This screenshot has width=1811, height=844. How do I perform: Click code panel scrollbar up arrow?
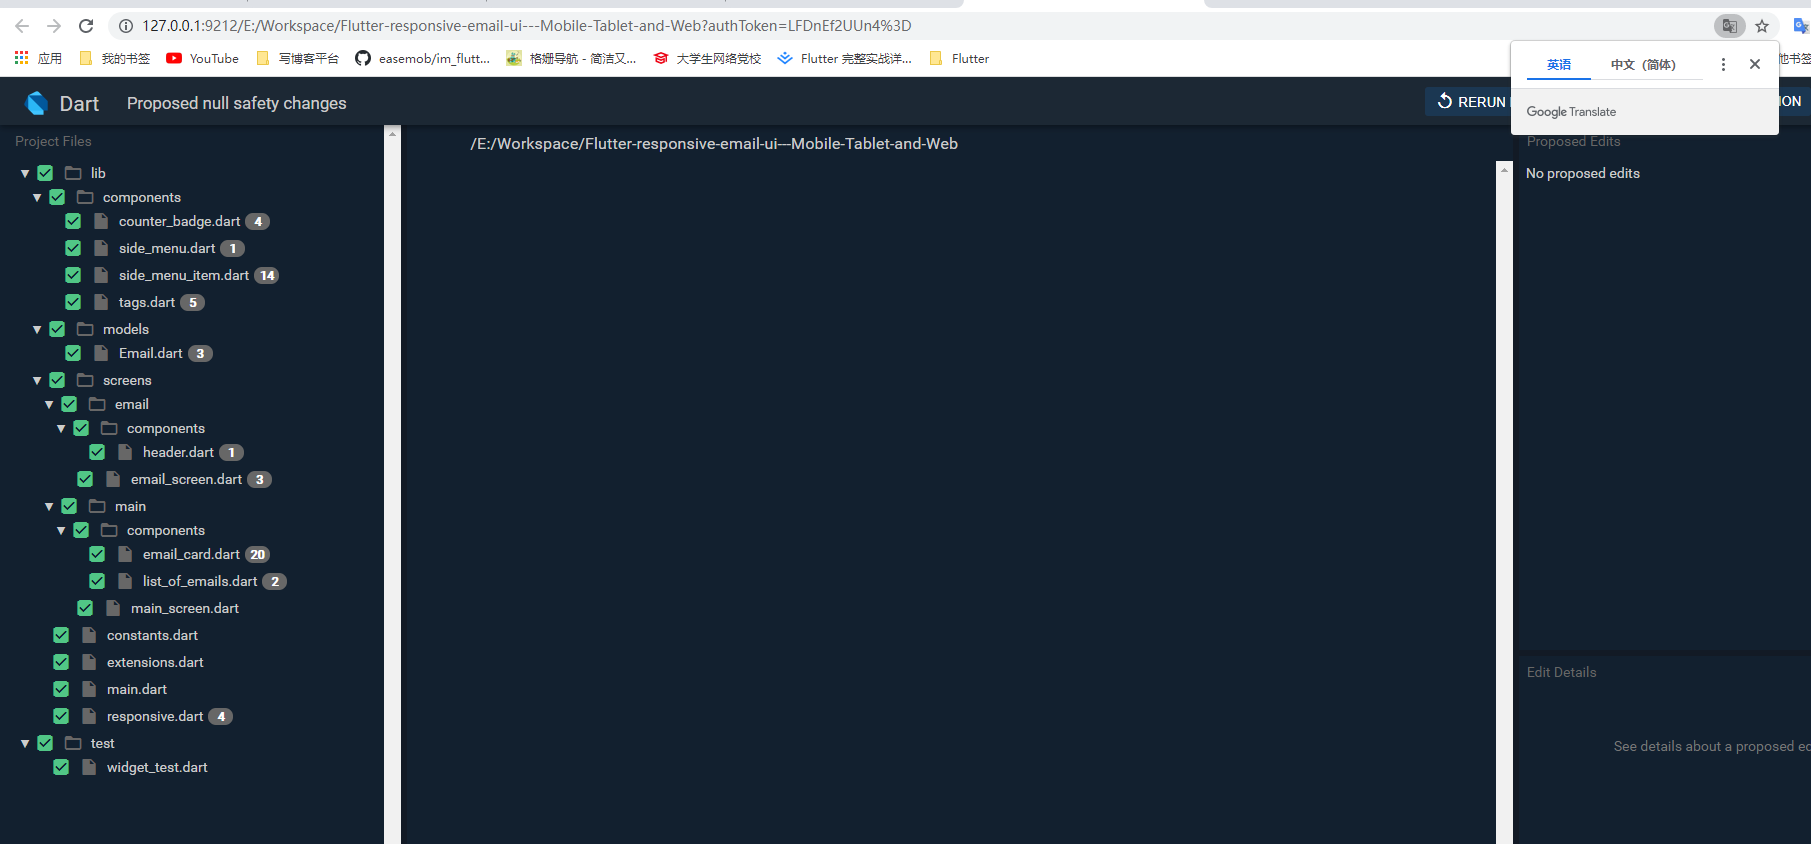(x=1504, y=170)
